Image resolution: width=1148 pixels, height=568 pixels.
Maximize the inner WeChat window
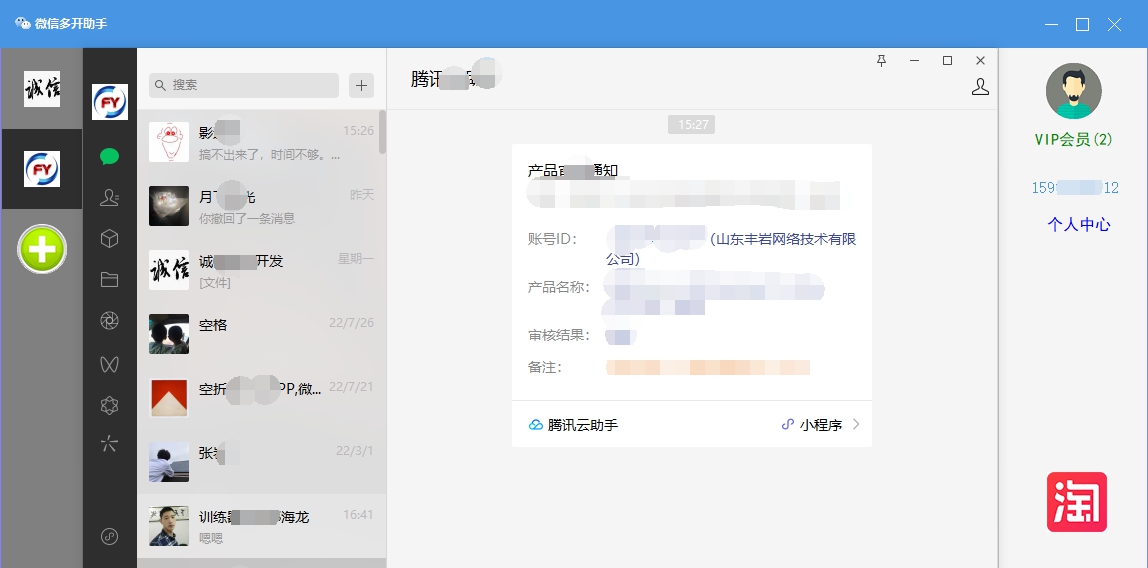[x=947, y=61]
